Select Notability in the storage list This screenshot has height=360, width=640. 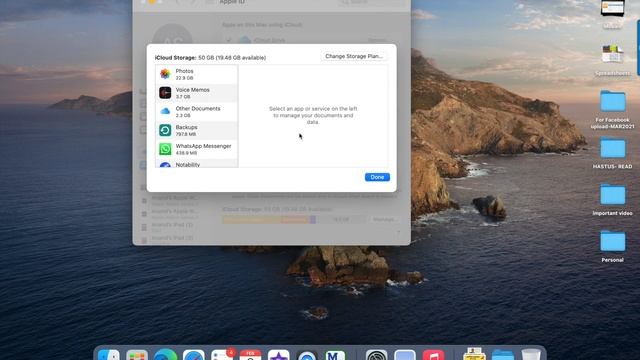(196, 163)
